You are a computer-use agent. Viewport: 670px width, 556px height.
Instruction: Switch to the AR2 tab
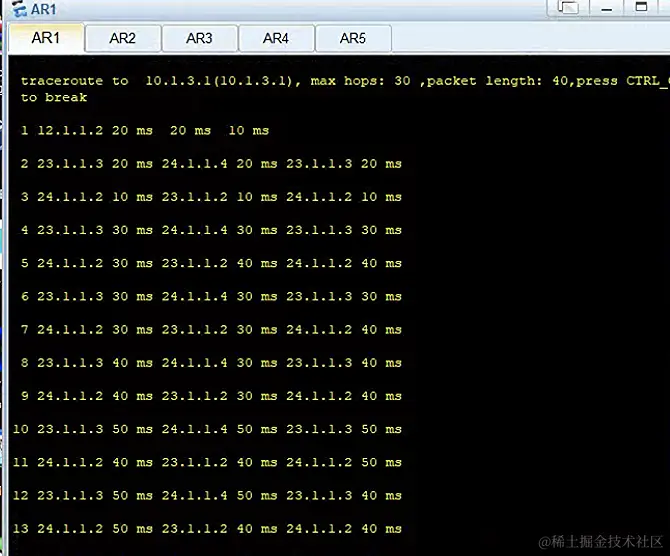coord(123,38)
